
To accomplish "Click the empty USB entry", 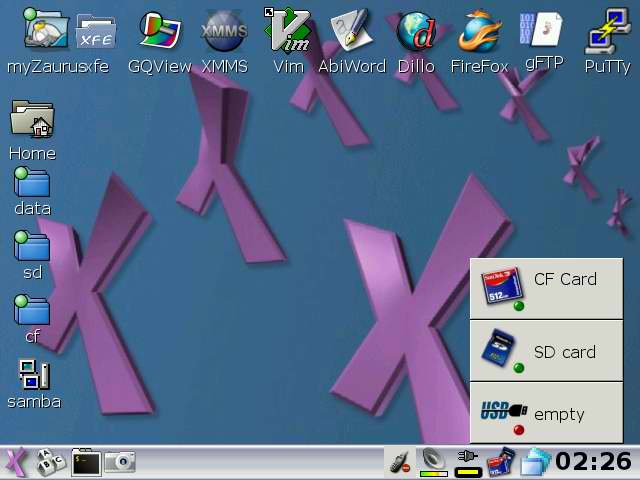I will click(x=546, y=413).
